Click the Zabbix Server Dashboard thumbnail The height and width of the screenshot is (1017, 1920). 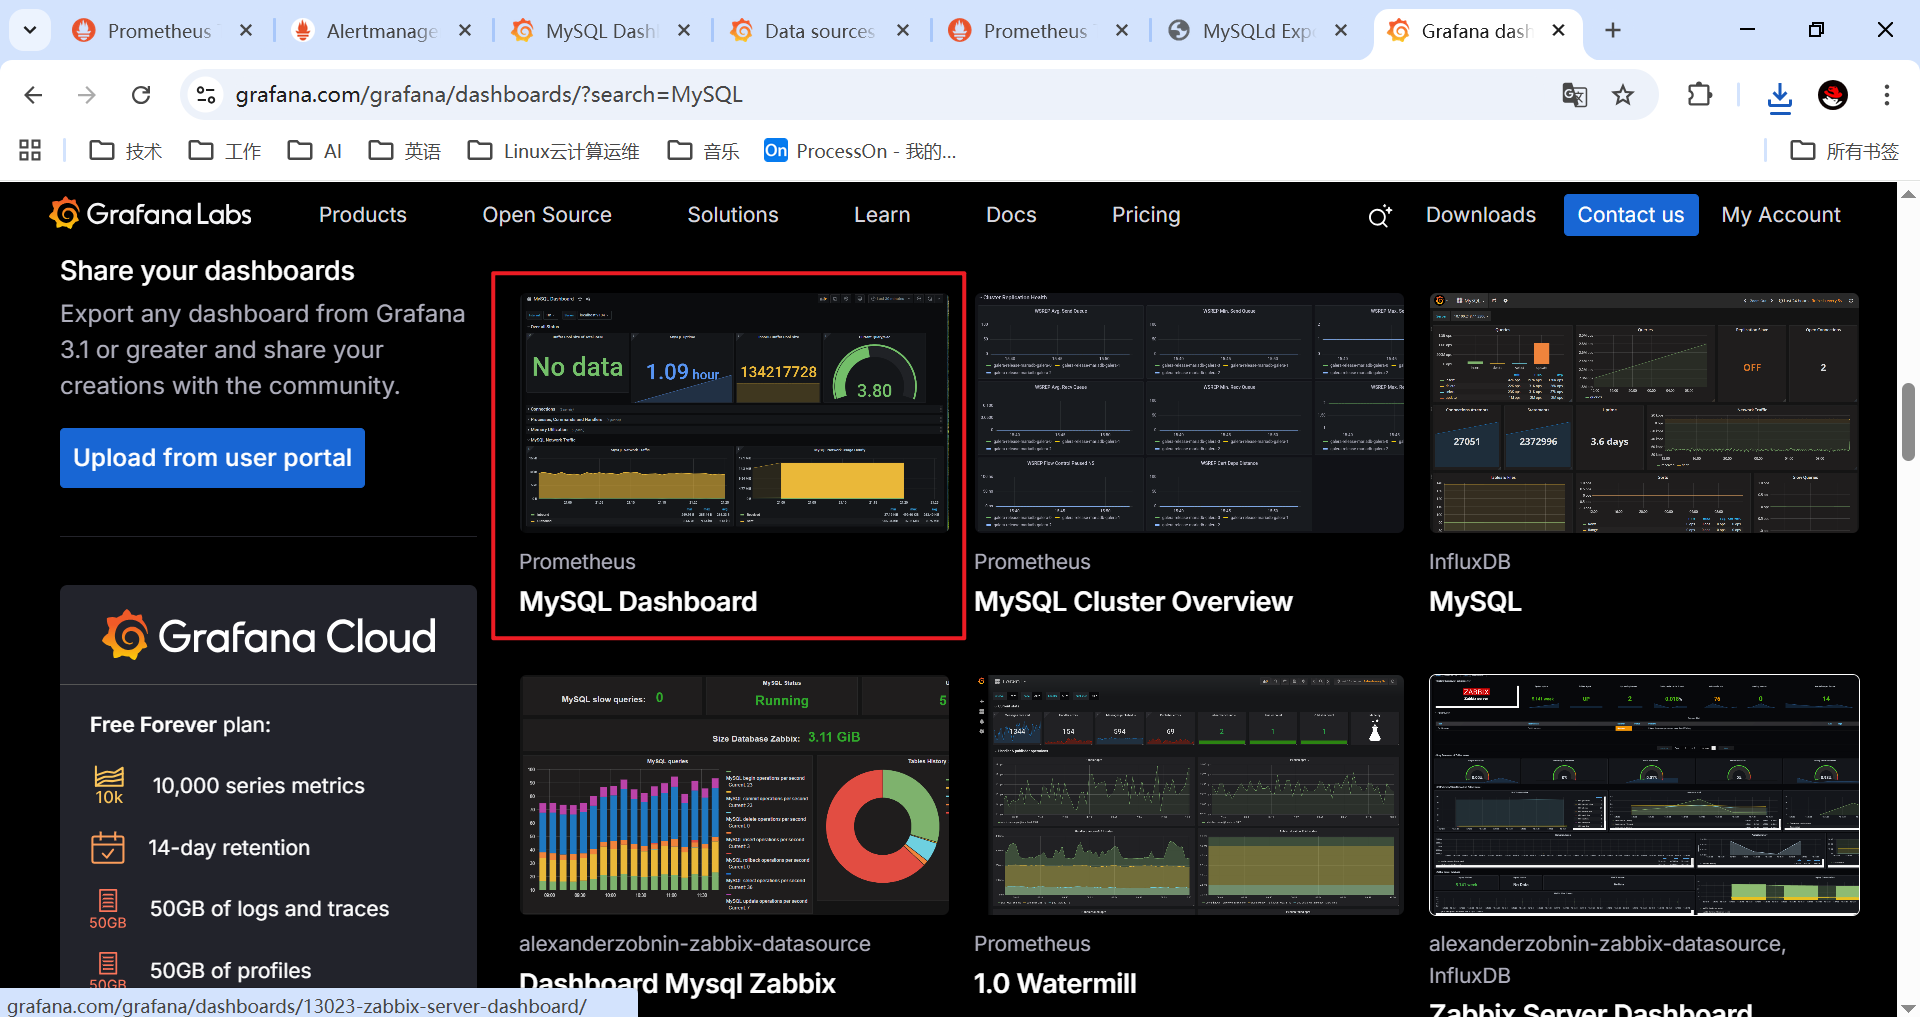pyautogui.click(x=1644, y=795)
